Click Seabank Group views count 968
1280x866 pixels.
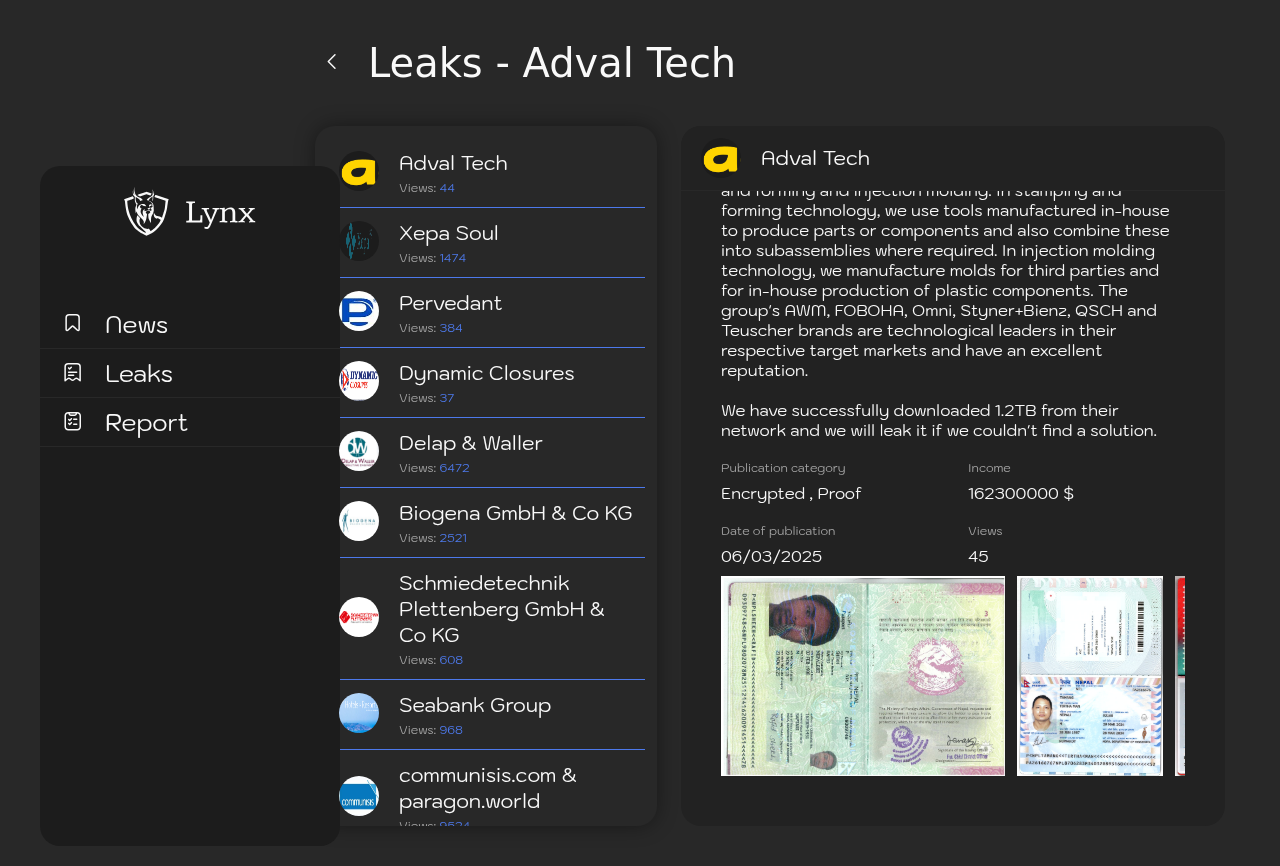pyautogui.click(x=451, y=730)
